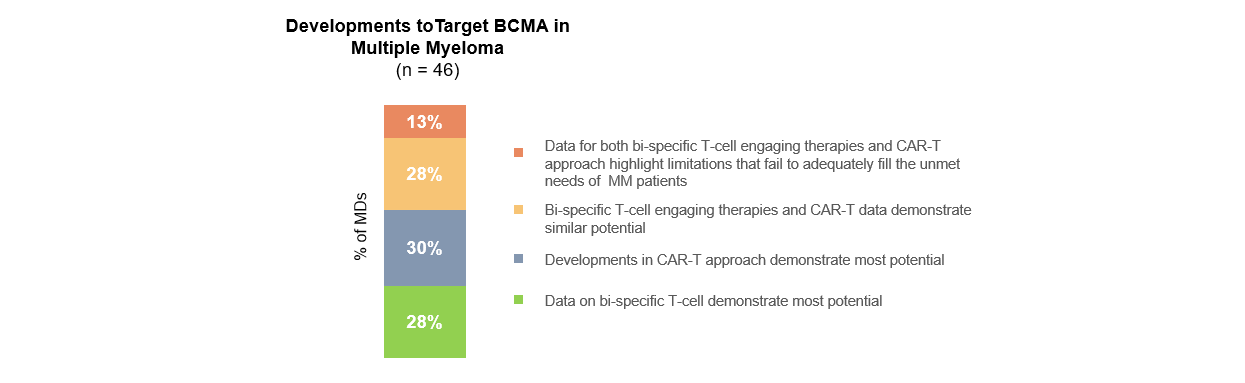Select the green 28% bar segment

pyautogui.click(x=425, y=322)
